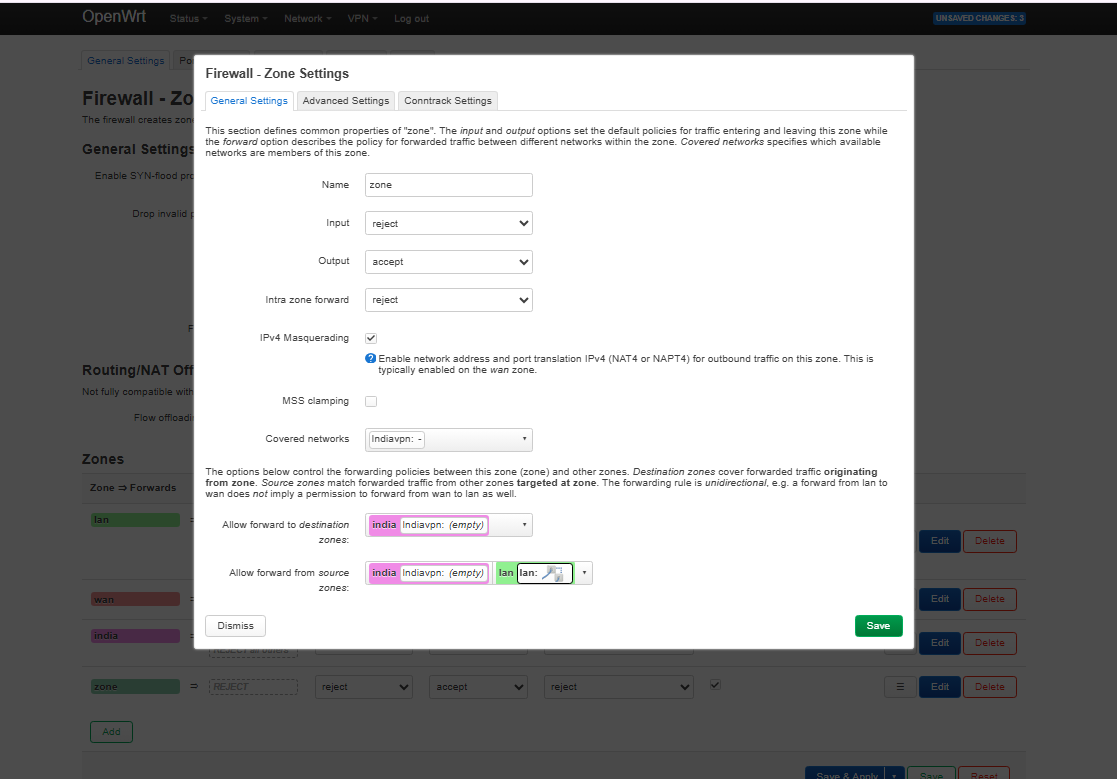Screen dimensions: 1117x779
Task: Click inside the zone Name input field
Action: click(x=448, y=184)
